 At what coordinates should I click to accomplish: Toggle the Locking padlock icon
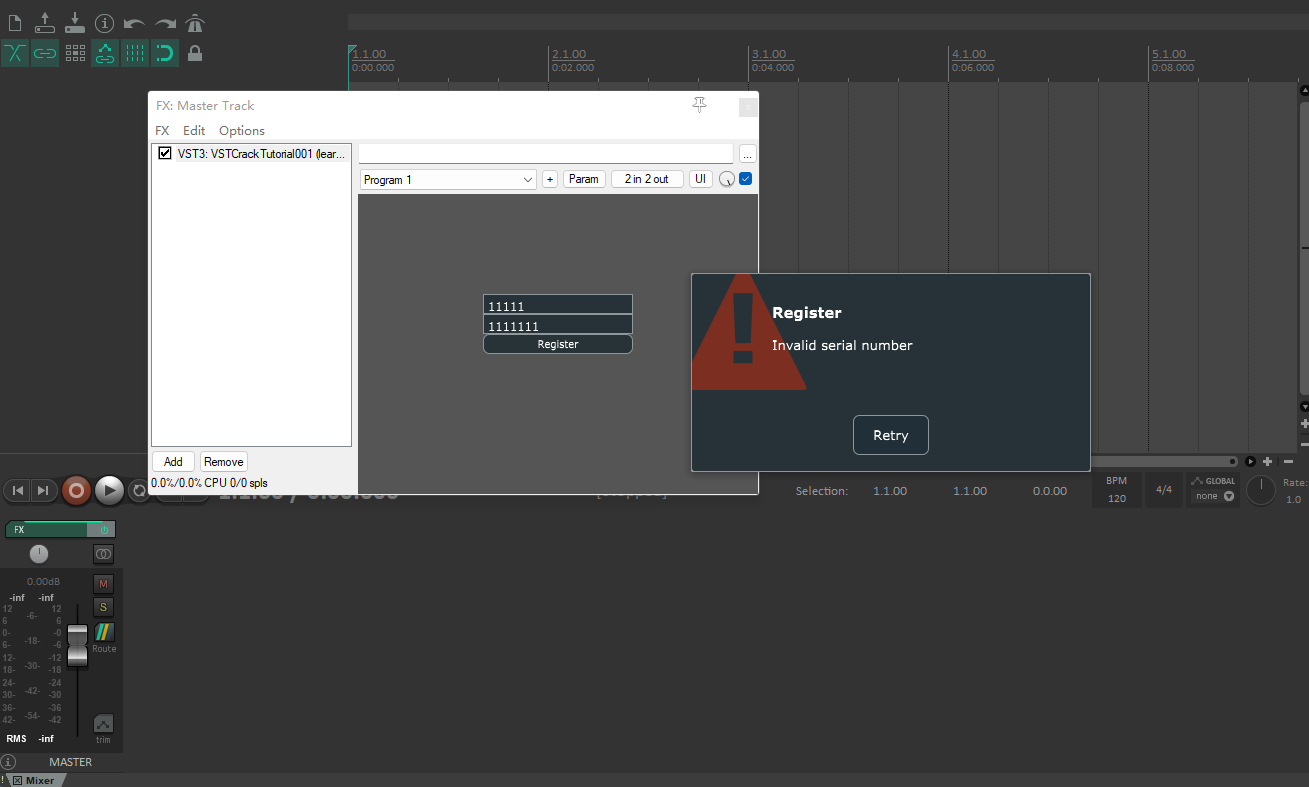tap(195, 53)
